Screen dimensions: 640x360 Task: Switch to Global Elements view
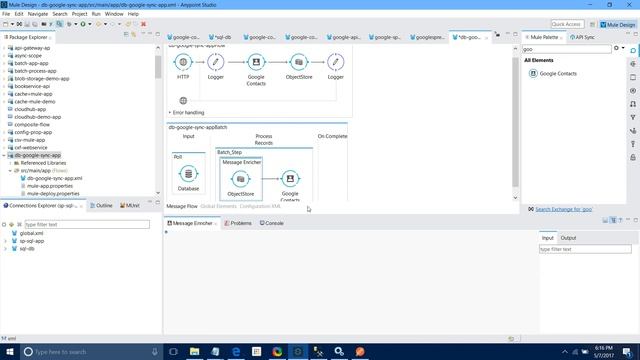click(218, 206)
